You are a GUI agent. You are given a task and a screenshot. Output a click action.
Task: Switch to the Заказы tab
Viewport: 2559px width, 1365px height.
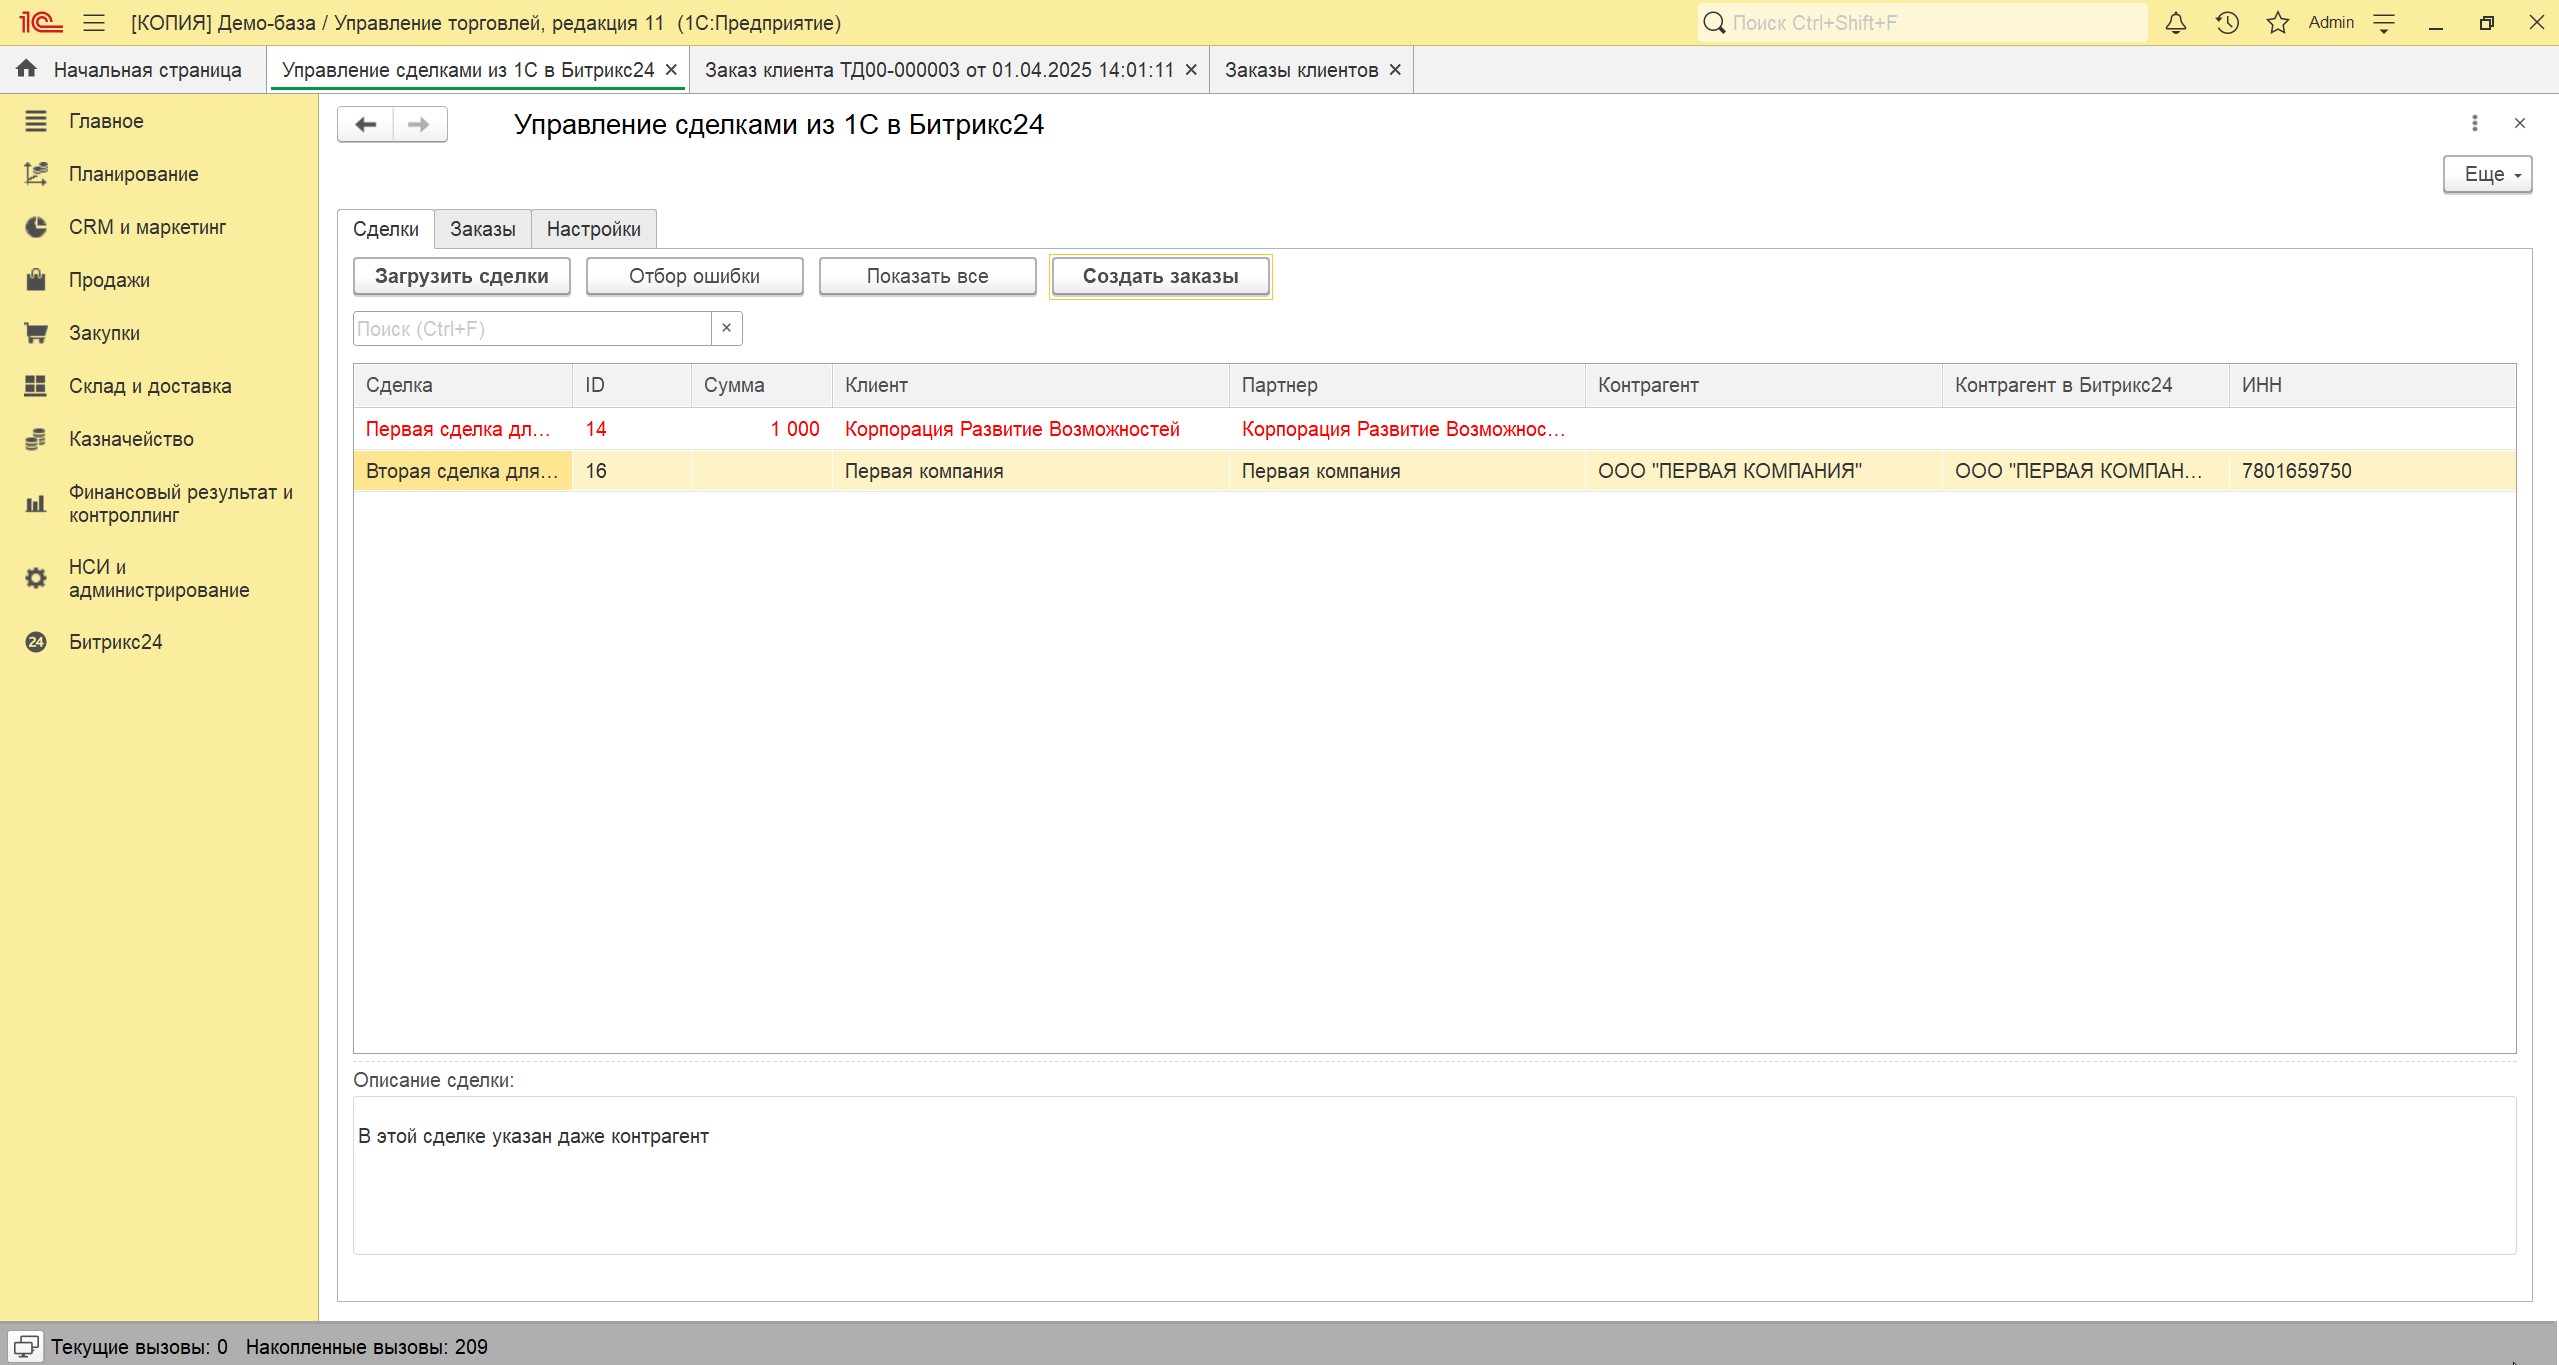pyautogui.click(x=482, y=229)
